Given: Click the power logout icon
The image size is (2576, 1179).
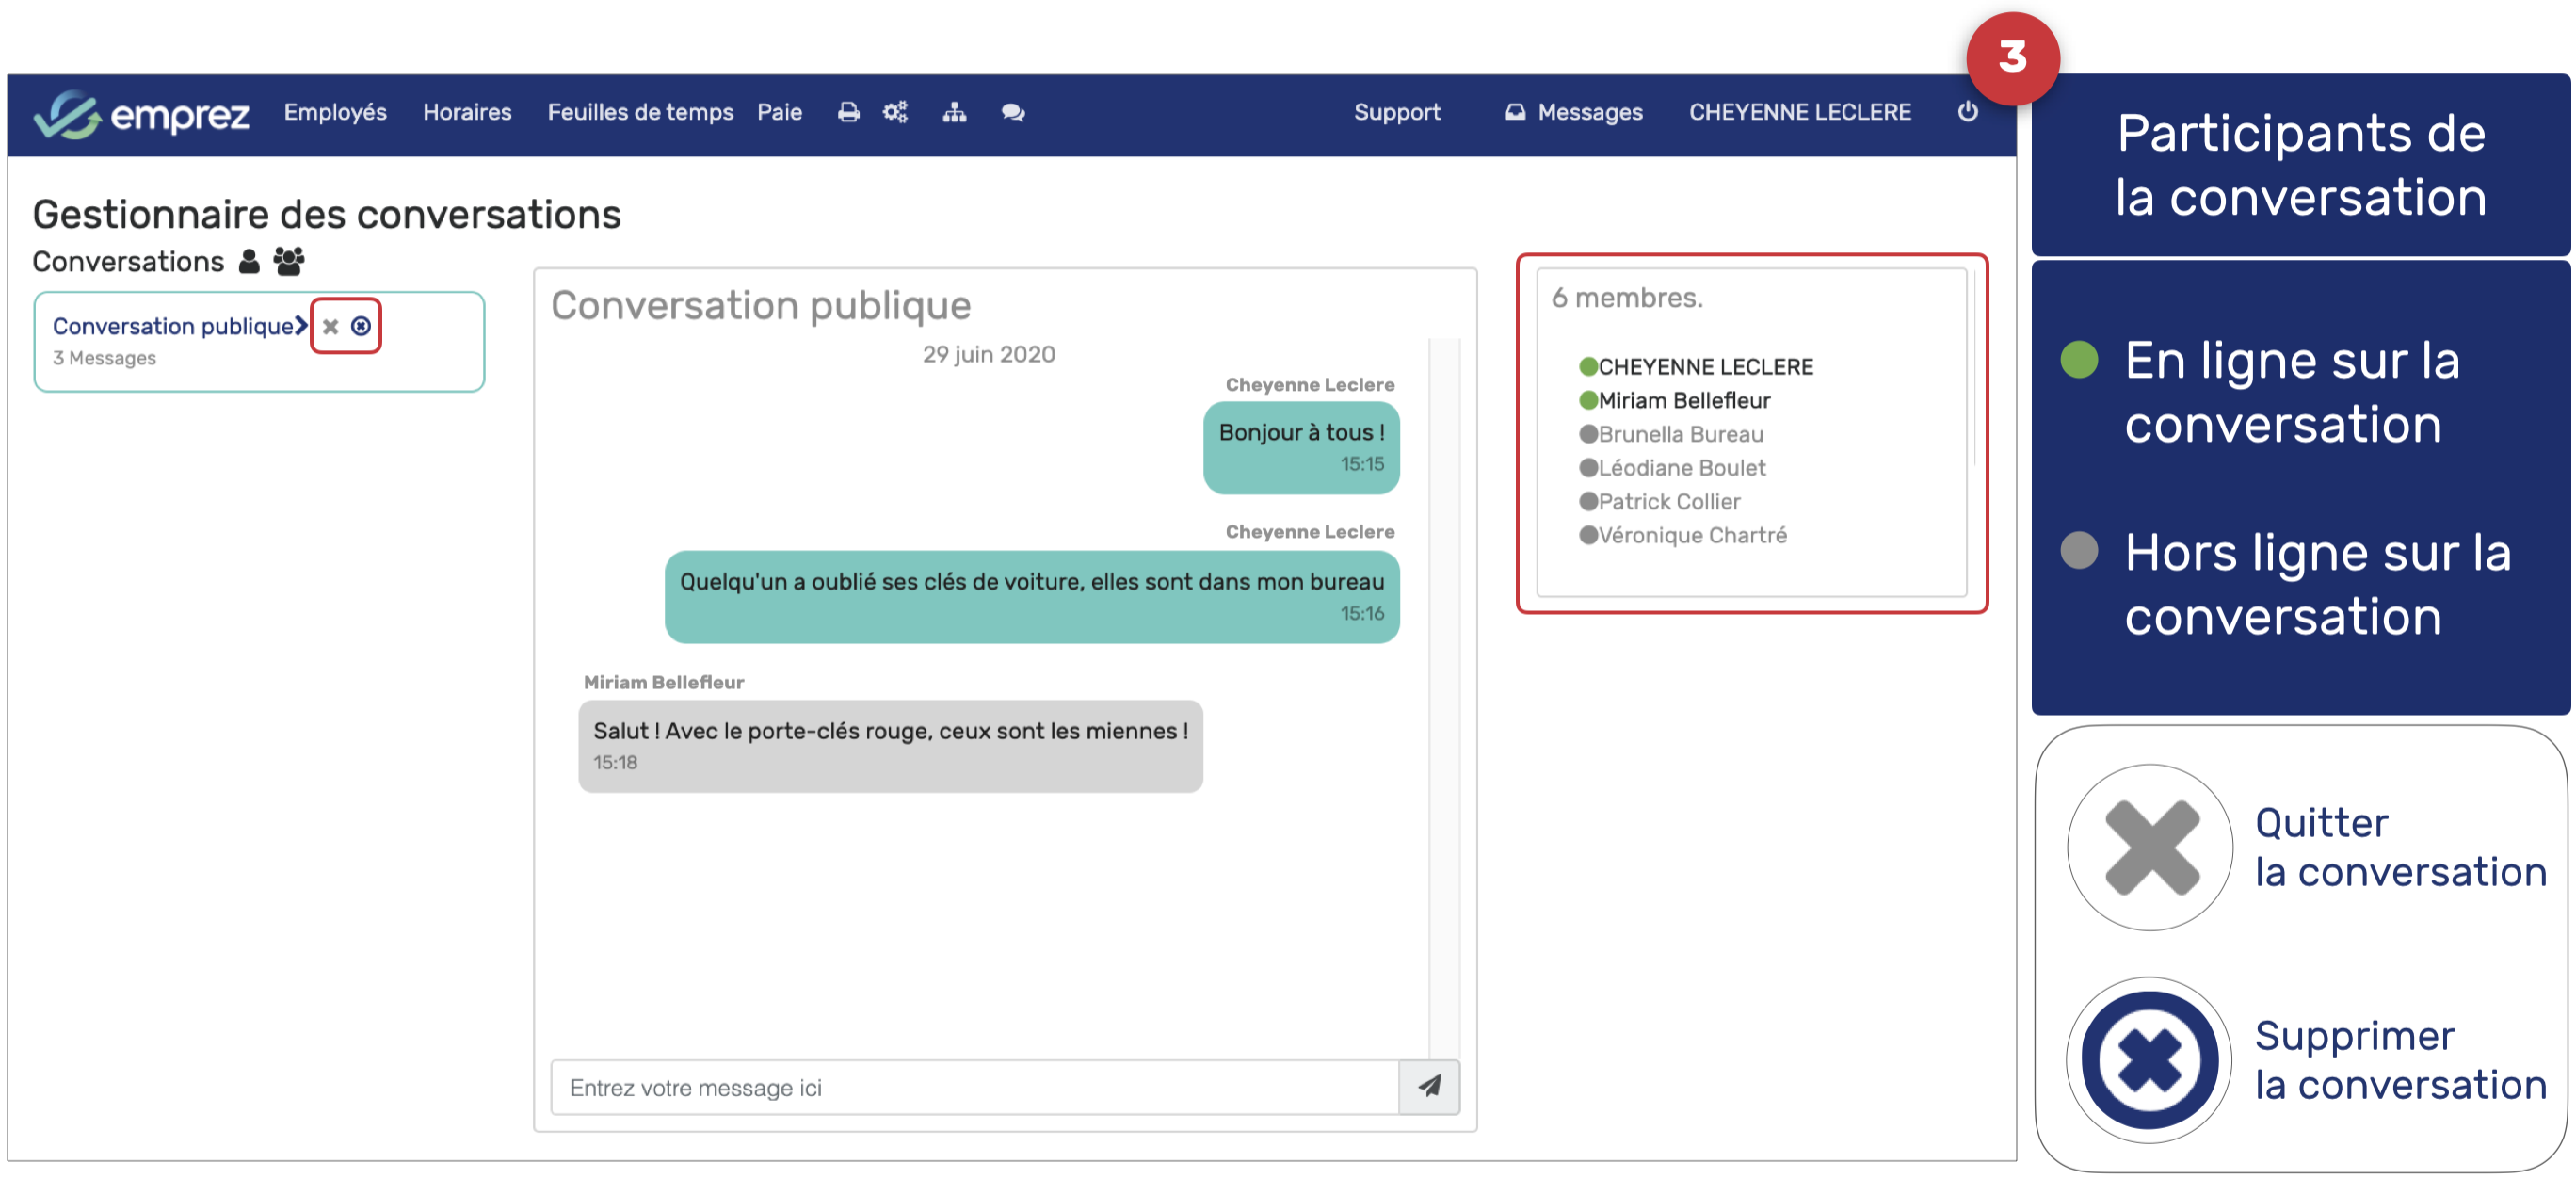Looking at the screenshot, I should pos(1967,111).
